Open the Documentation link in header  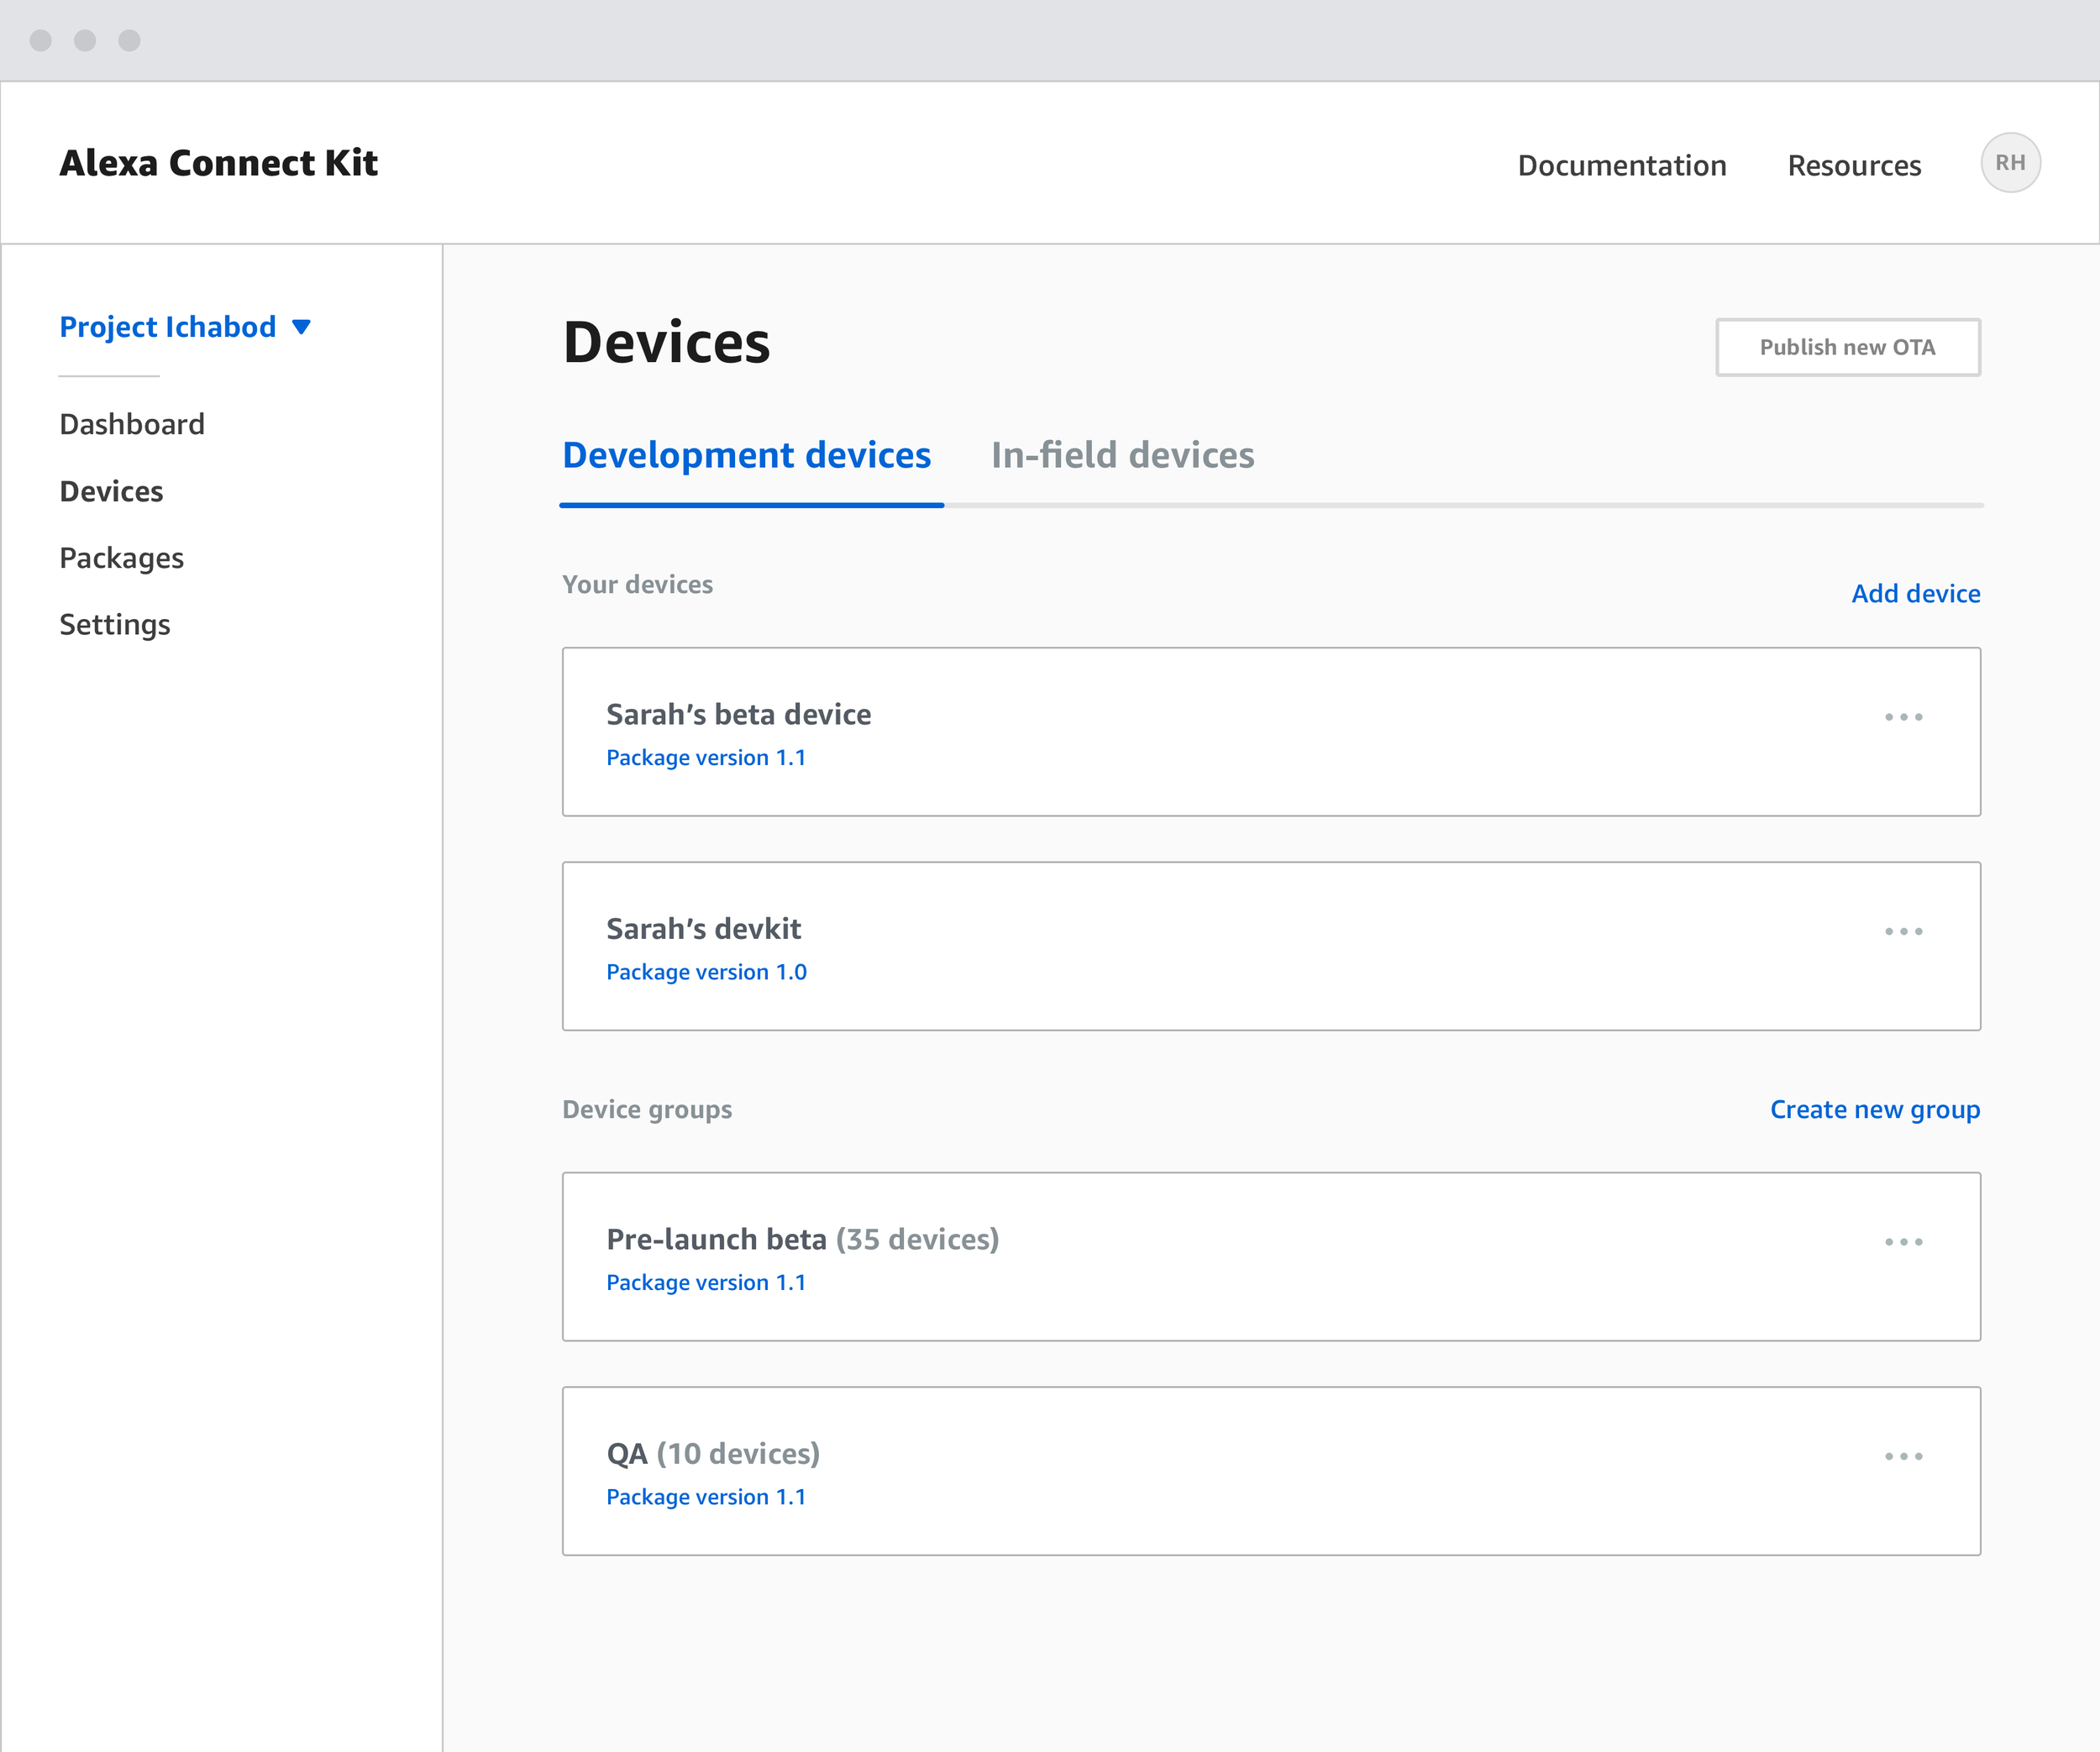click(1621, 165)
